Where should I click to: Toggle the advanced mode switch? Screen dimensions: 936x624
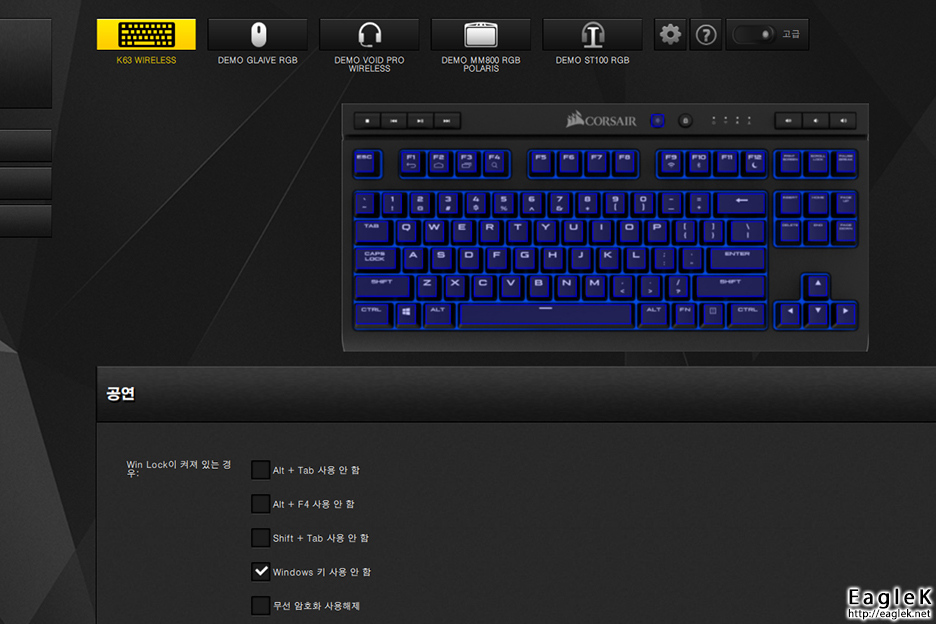click(x=755, y=35)
